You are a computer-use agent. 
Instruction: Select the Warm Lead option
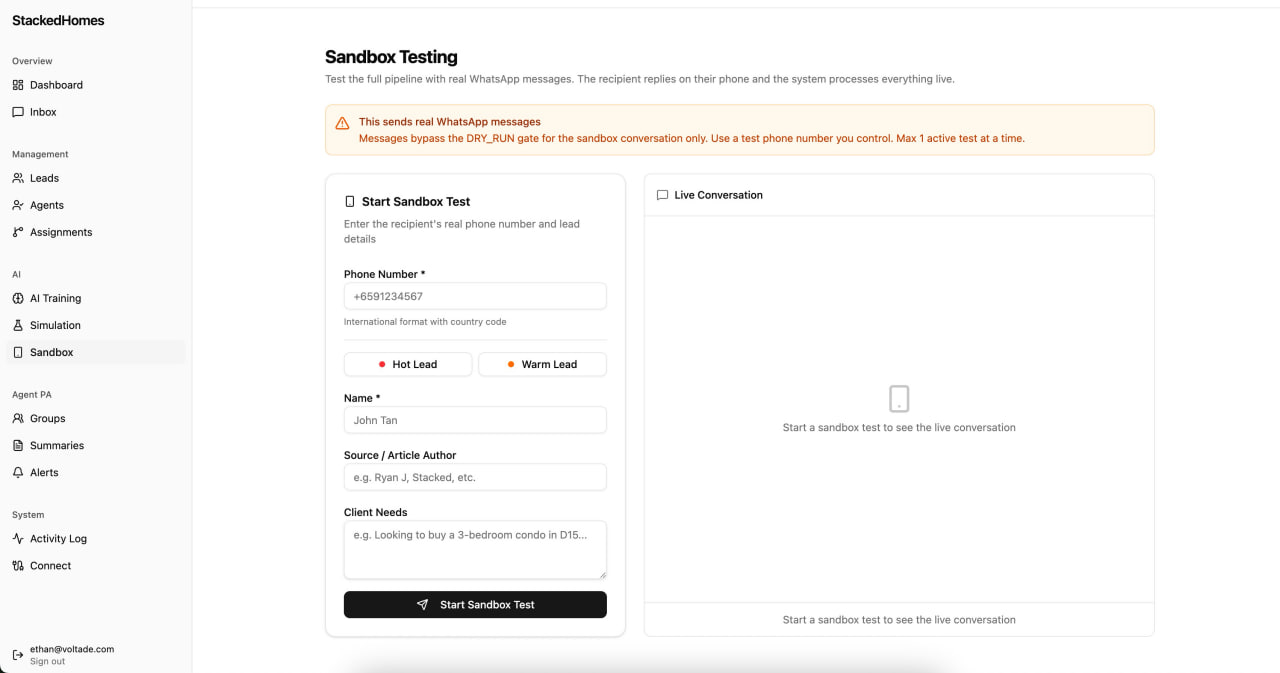[542, 364]
